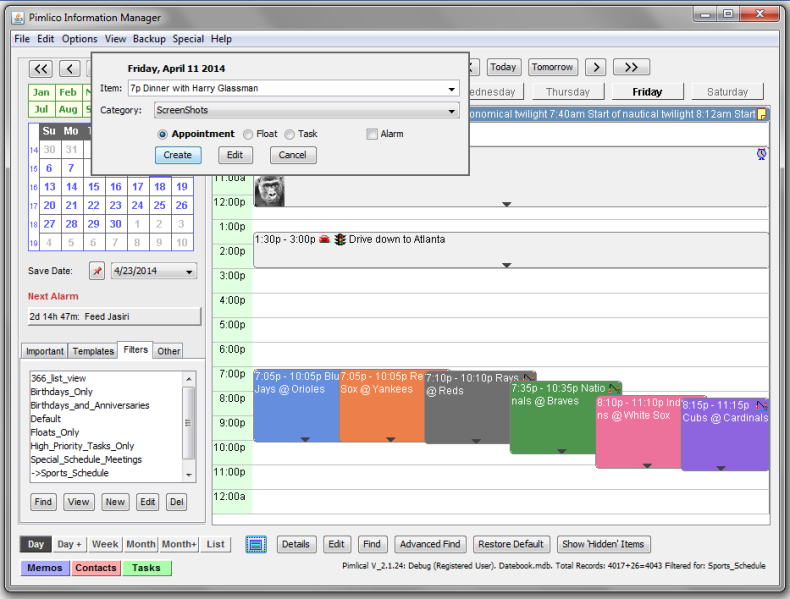Viewport: 790px width, 599px height.
Task: Click the compact view icon beside the List tab
Action: coord(256,544)
